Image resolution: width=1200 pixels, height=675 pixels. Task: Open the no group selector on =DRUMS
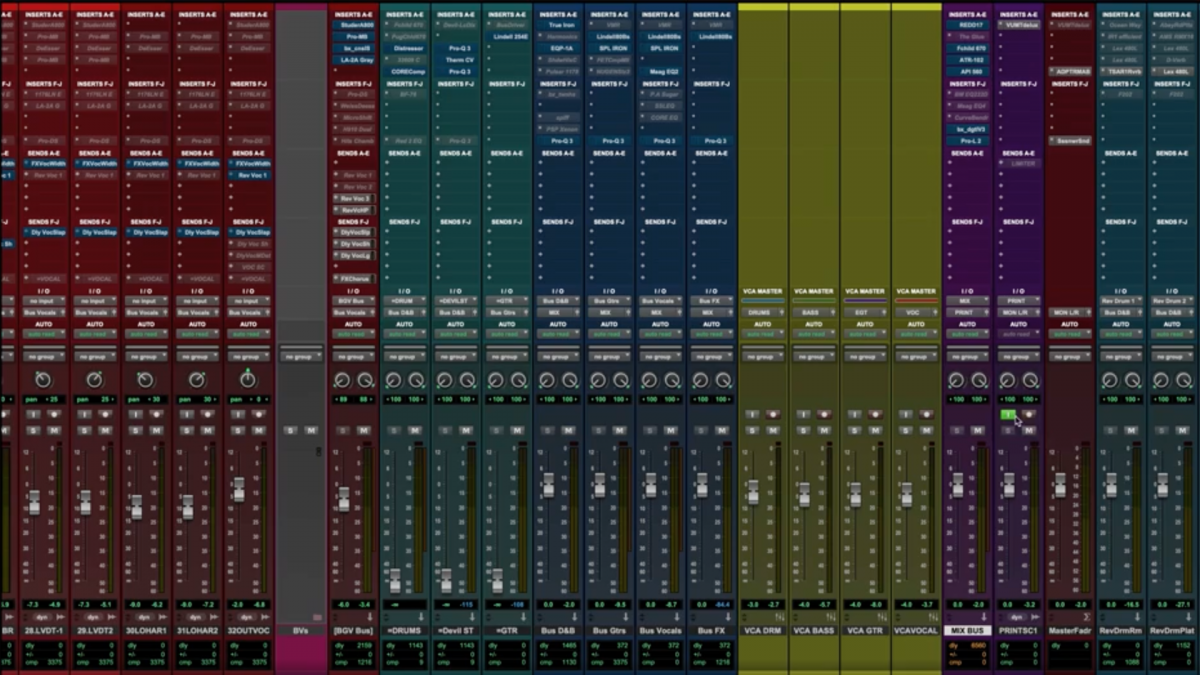406,356
